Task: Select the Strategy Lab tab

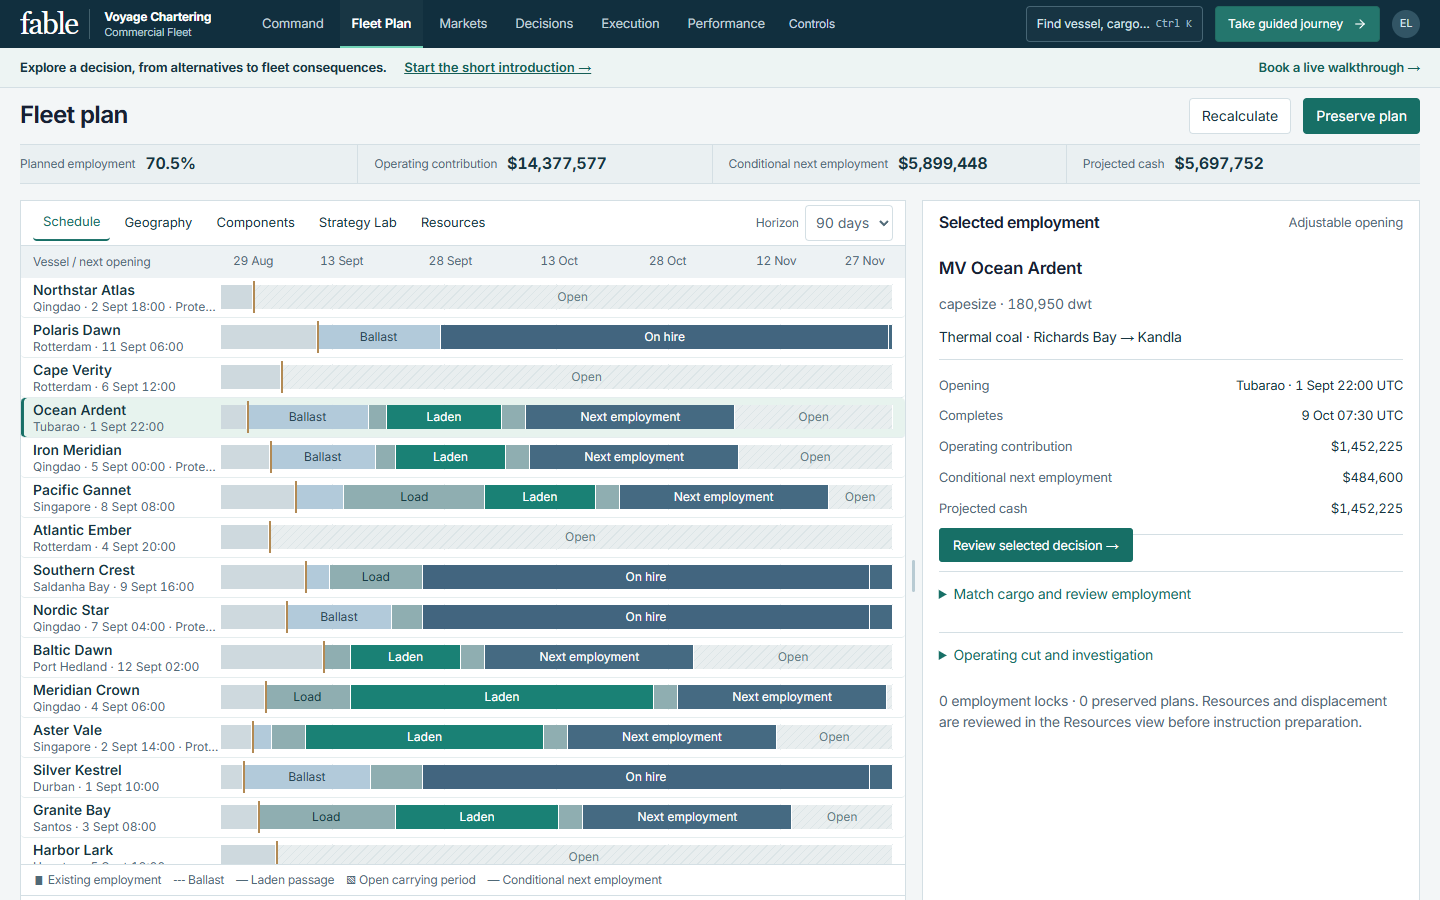Action: [x=358, y=222]
